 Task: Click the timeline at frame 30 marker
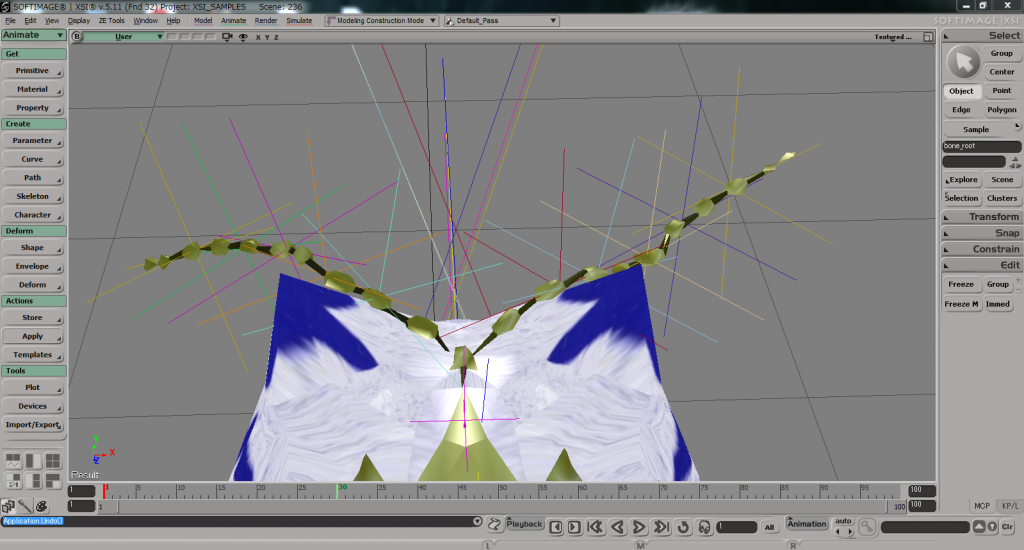[x=338, y=491]
